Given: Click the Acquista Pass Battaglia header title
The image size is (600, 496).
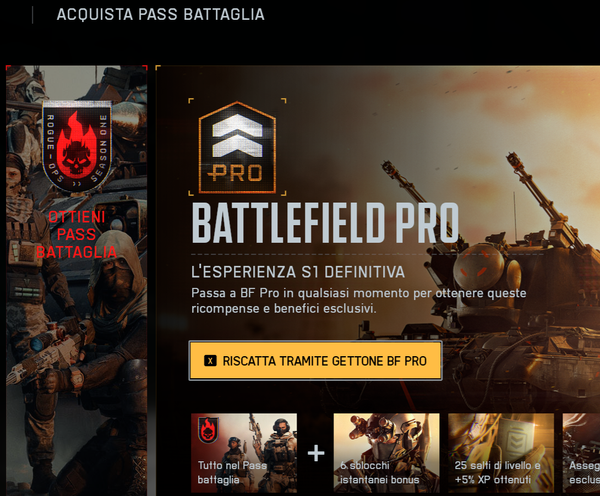Looking at the screenshot, I should [160, 15].
